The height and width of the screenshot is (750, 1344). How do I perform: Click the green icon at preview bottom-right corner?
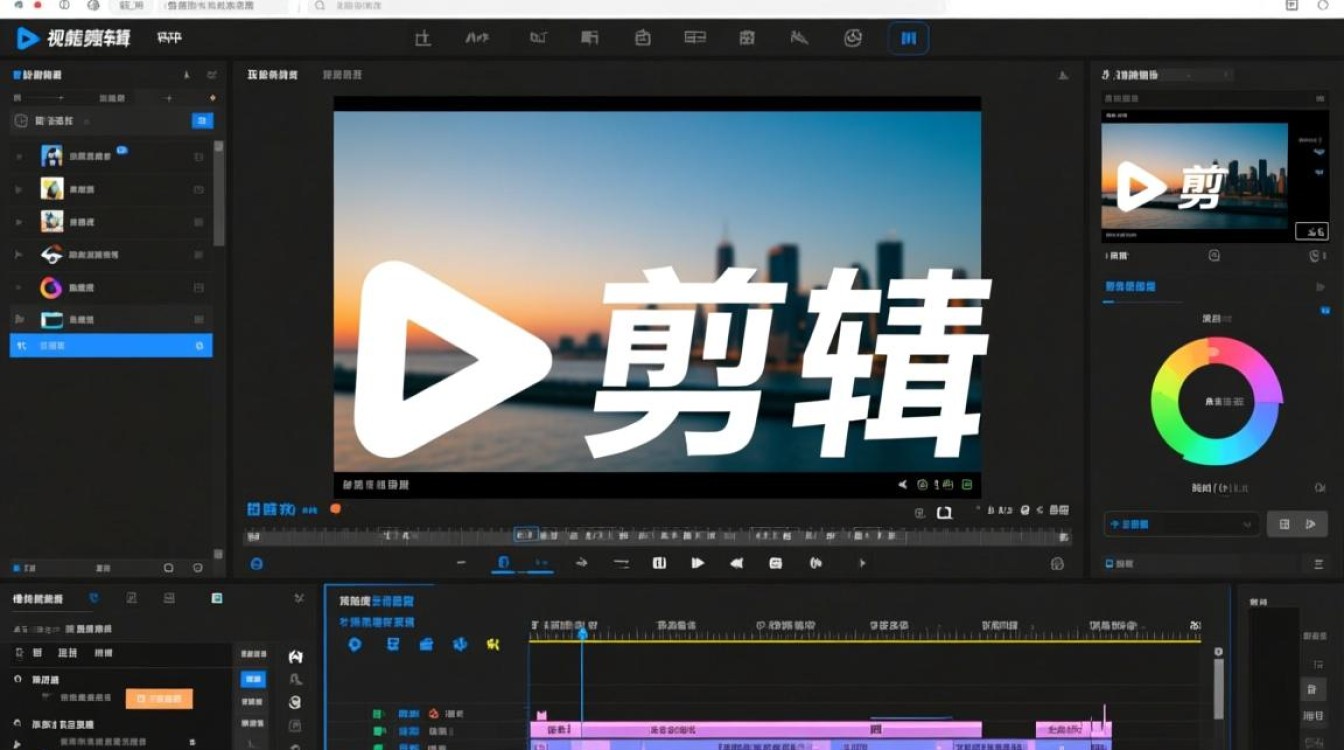967,485
